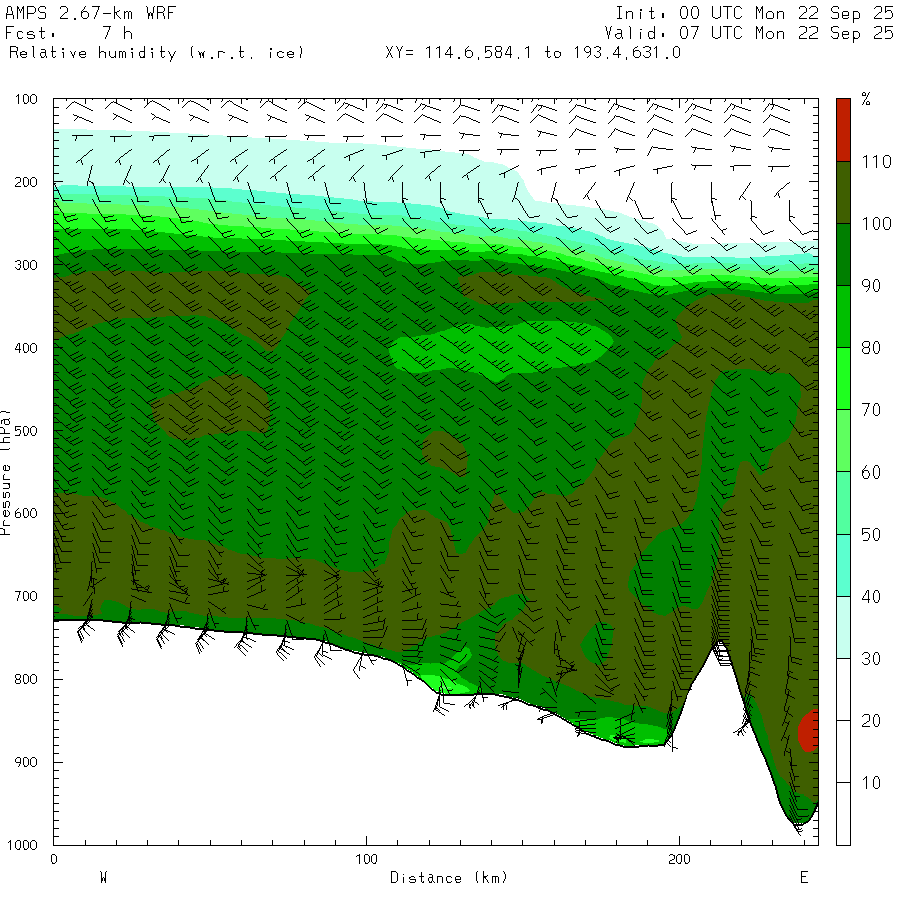Select the pressure axis tick label '800'

tap(26, 680)
